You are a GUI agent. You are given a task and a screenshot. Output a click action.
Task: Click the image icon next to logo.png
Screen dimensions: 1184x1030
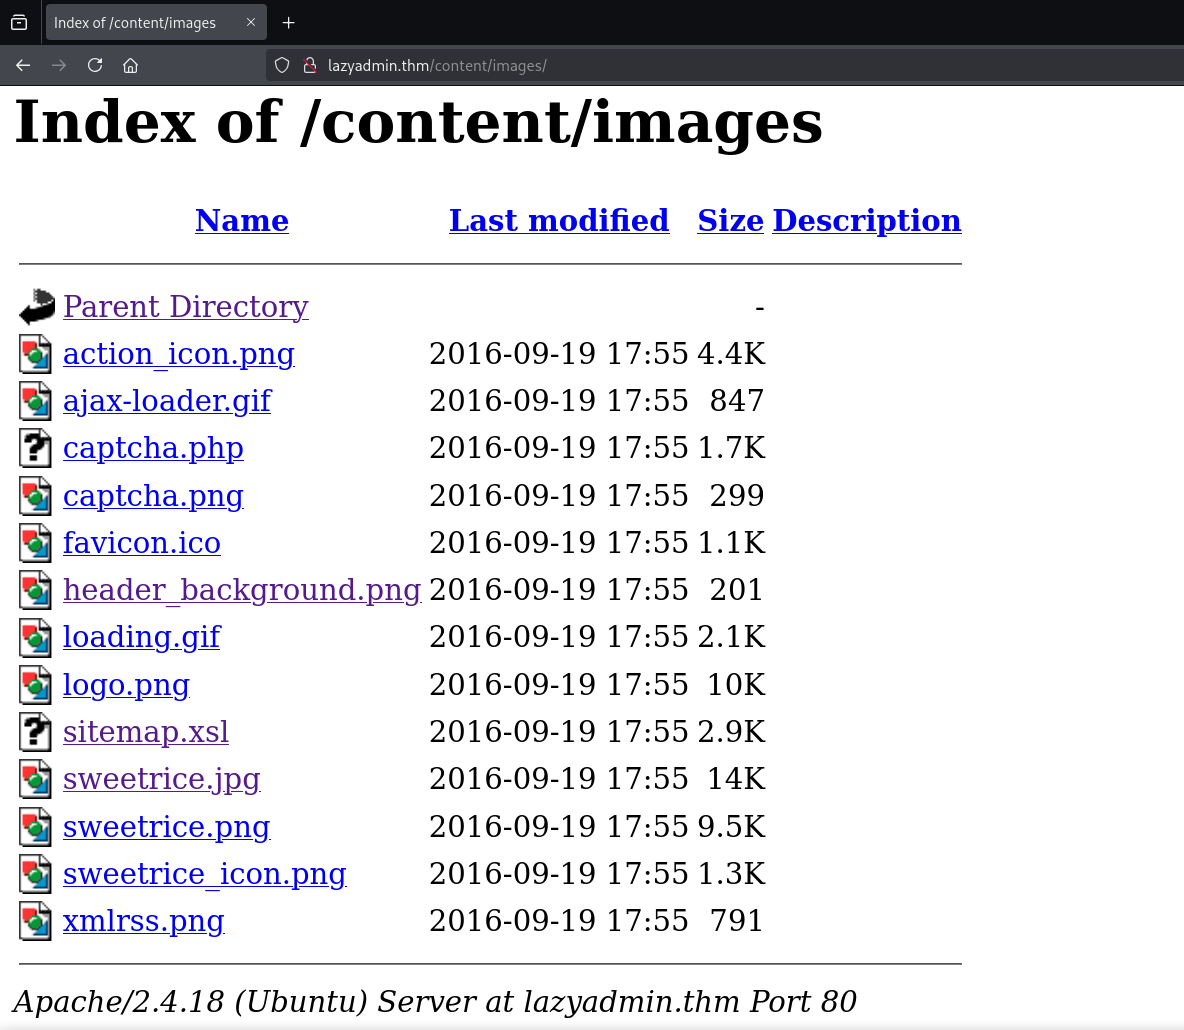click(35, 685)
